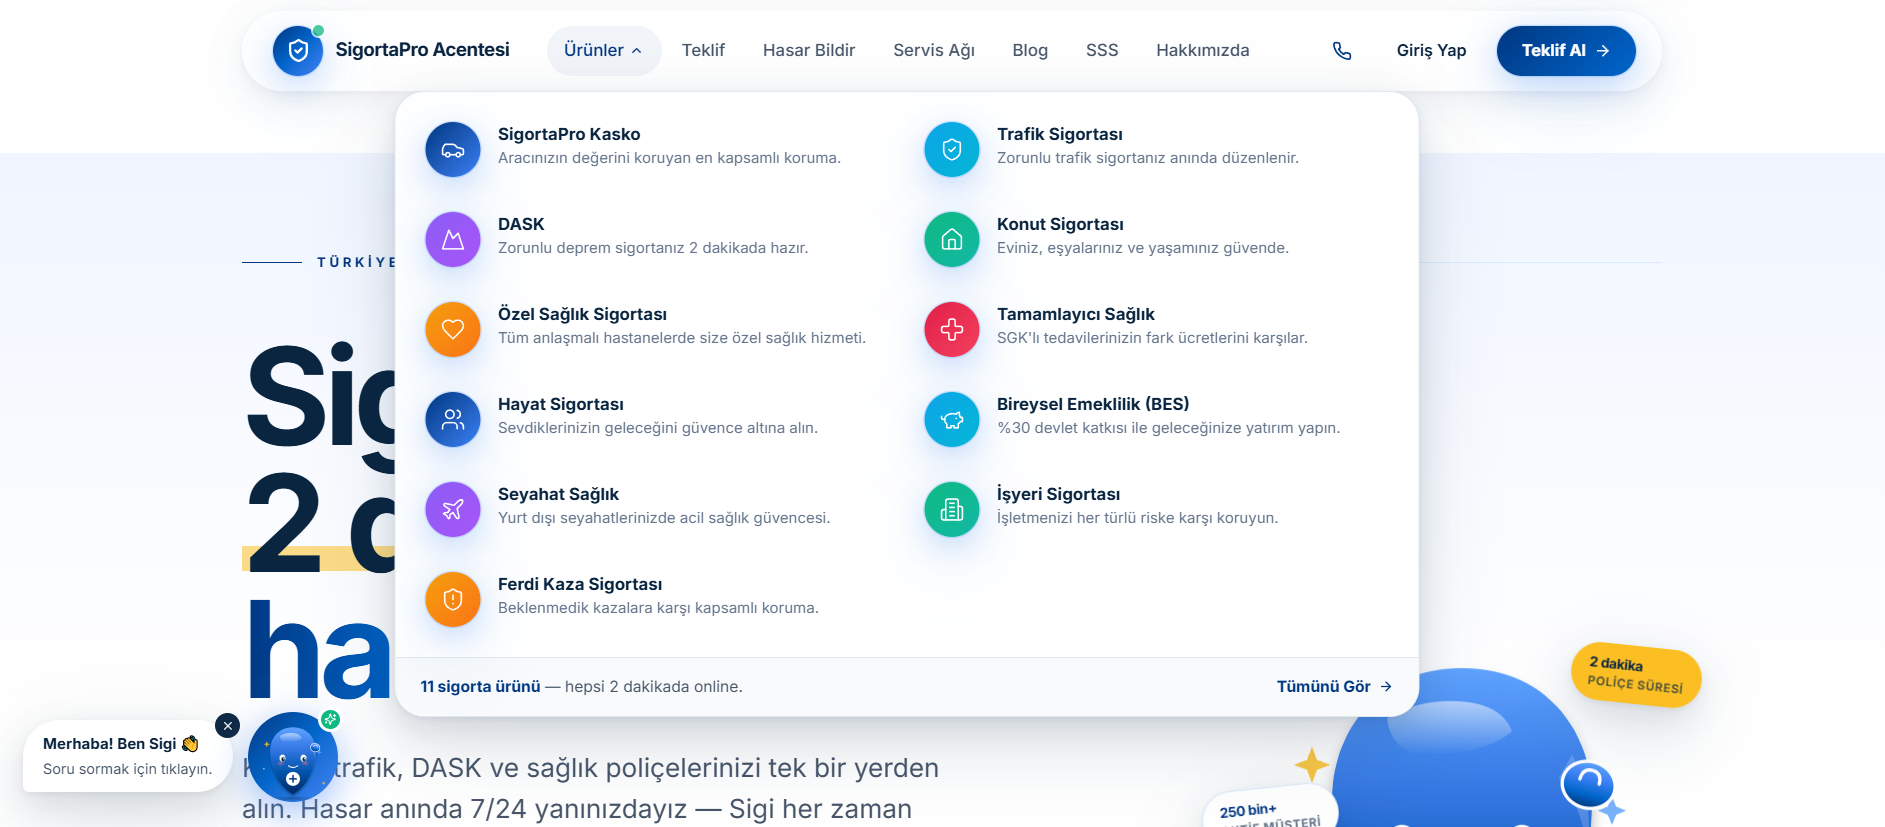Select Trafik Sigortası product title

coord(1060,134)
